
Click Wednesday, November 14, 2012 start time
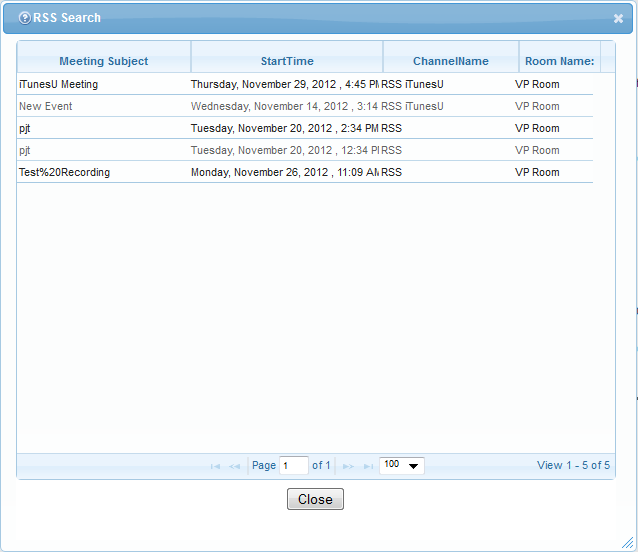click(x=285, y=106)
